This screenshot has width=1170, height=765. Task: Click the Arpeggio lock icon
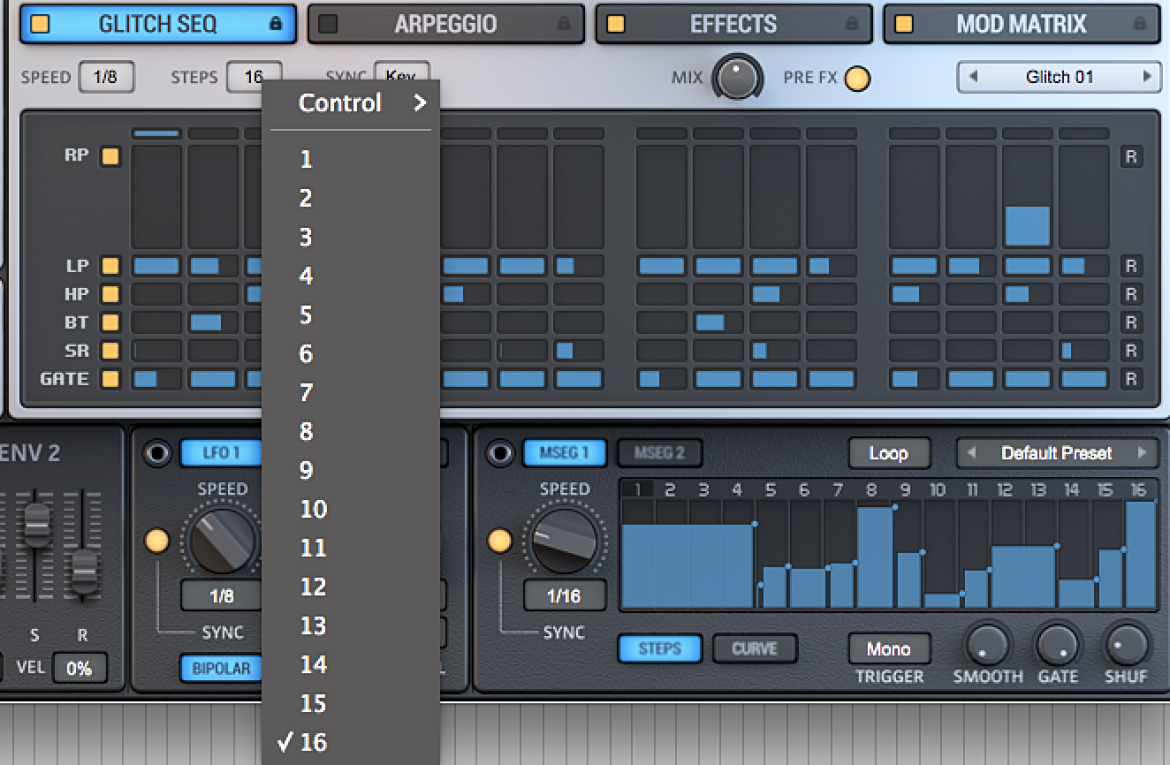pos(563,24)
